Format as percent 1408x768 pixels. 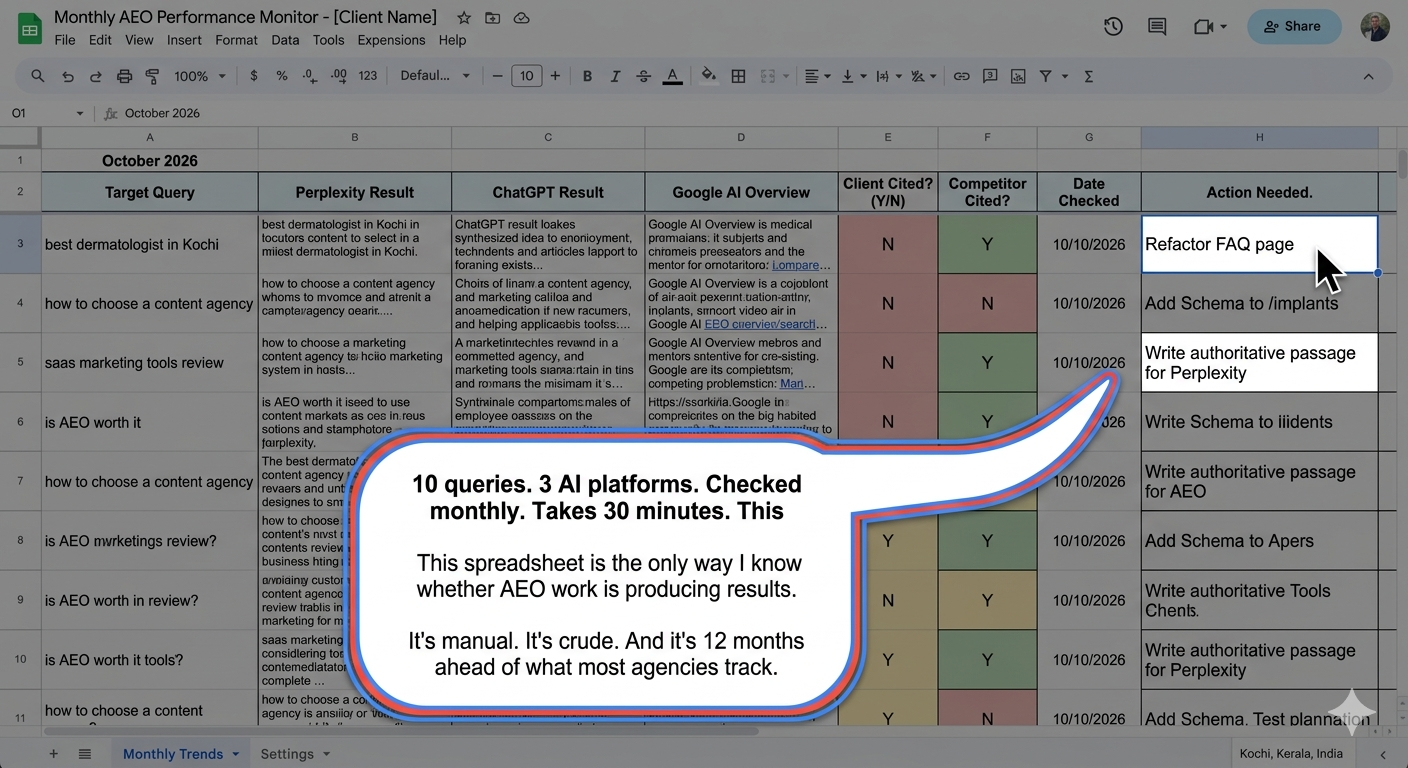coord(282,76)
